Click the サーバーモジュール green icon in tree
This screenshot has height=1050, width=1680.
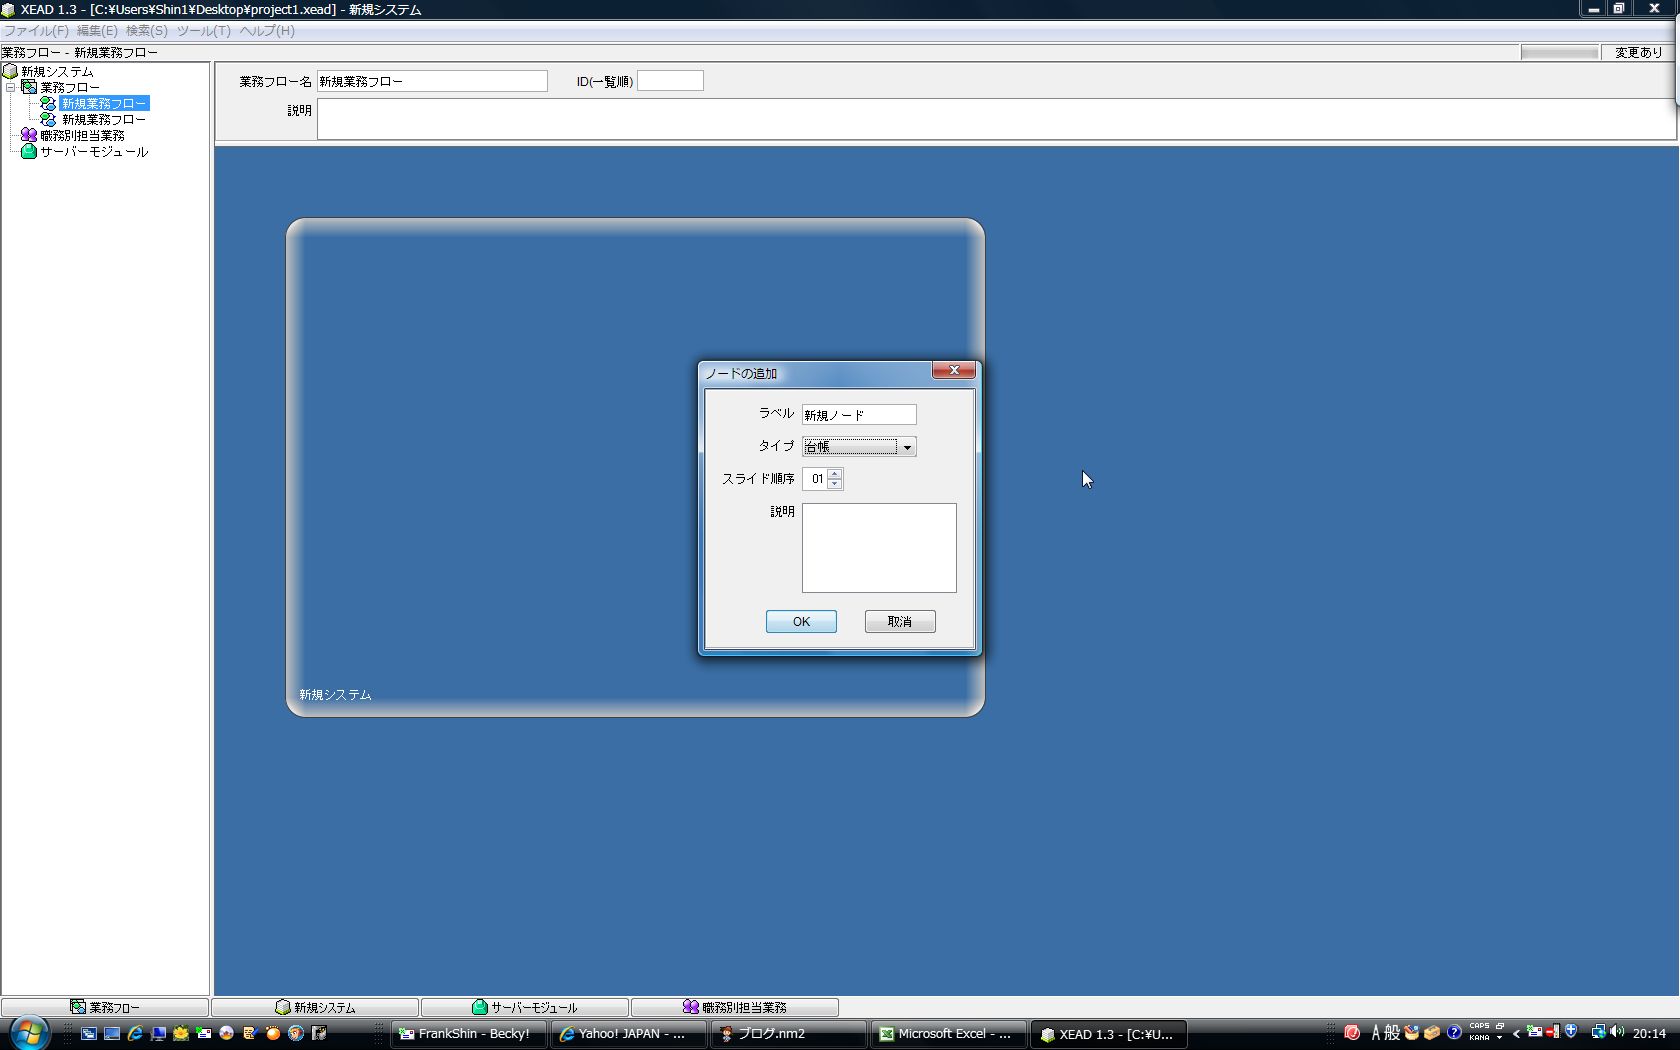point(29,151)
